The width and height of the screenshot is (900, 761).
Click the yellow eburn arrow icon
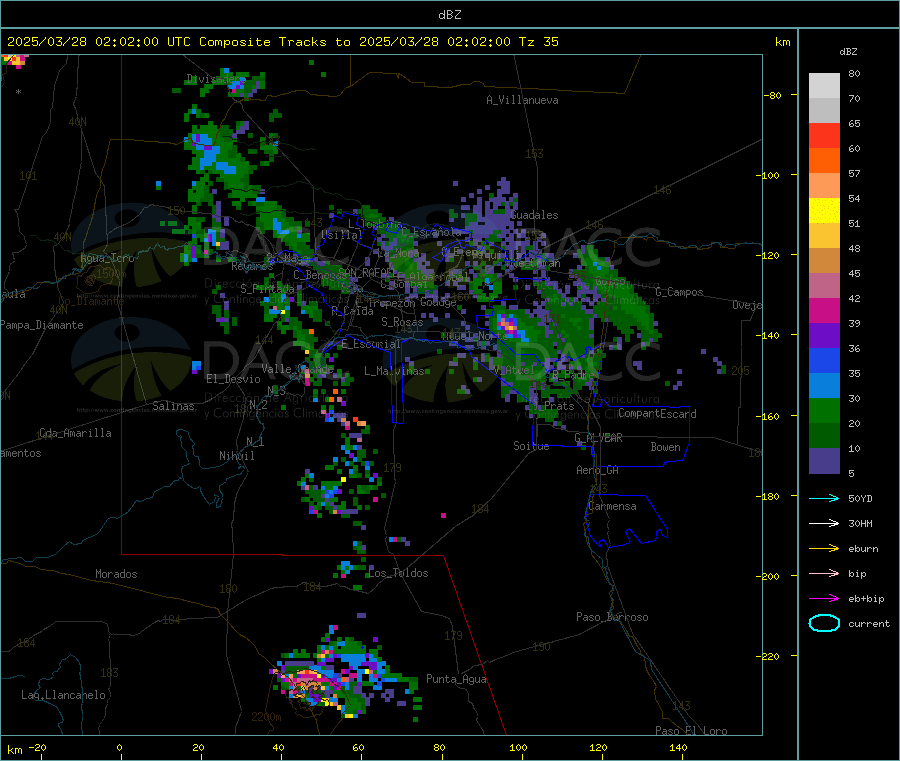point(824,549)
